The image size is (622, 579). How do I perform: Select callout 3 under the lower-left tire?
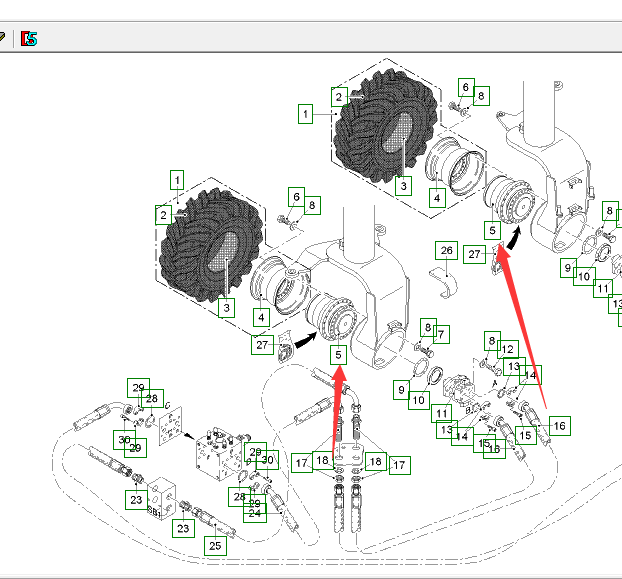coord(227,308)
